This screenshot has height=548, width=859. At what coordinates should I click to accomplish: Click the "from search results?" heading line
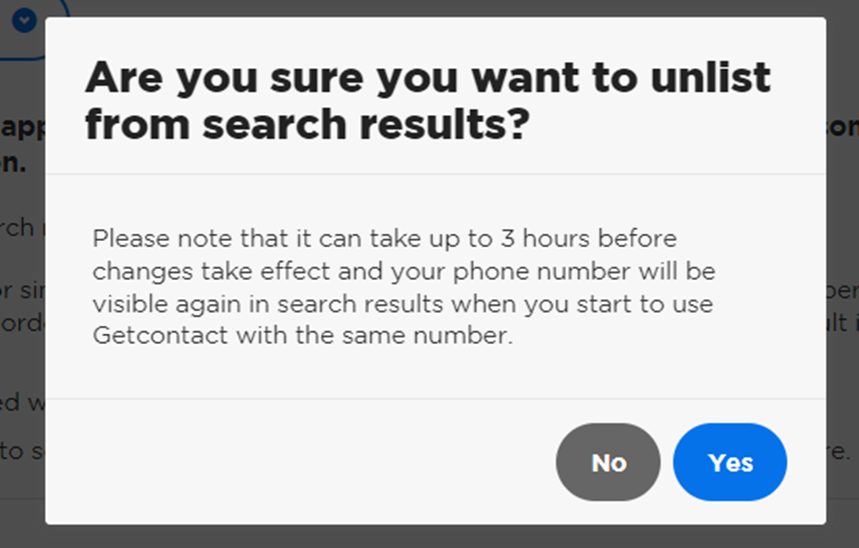click(307, 124)
